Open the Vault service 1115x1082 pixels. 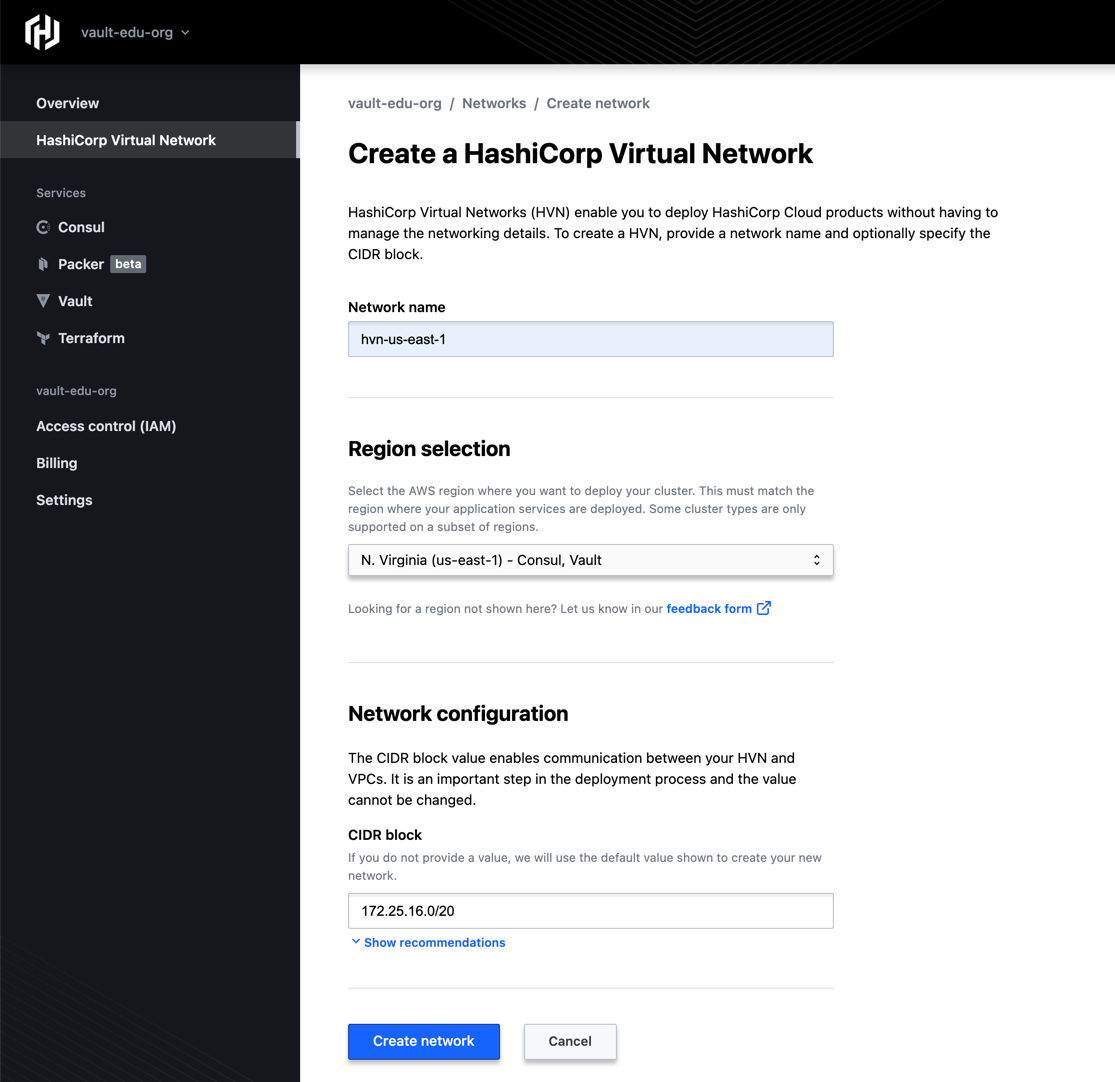[75, 301]
